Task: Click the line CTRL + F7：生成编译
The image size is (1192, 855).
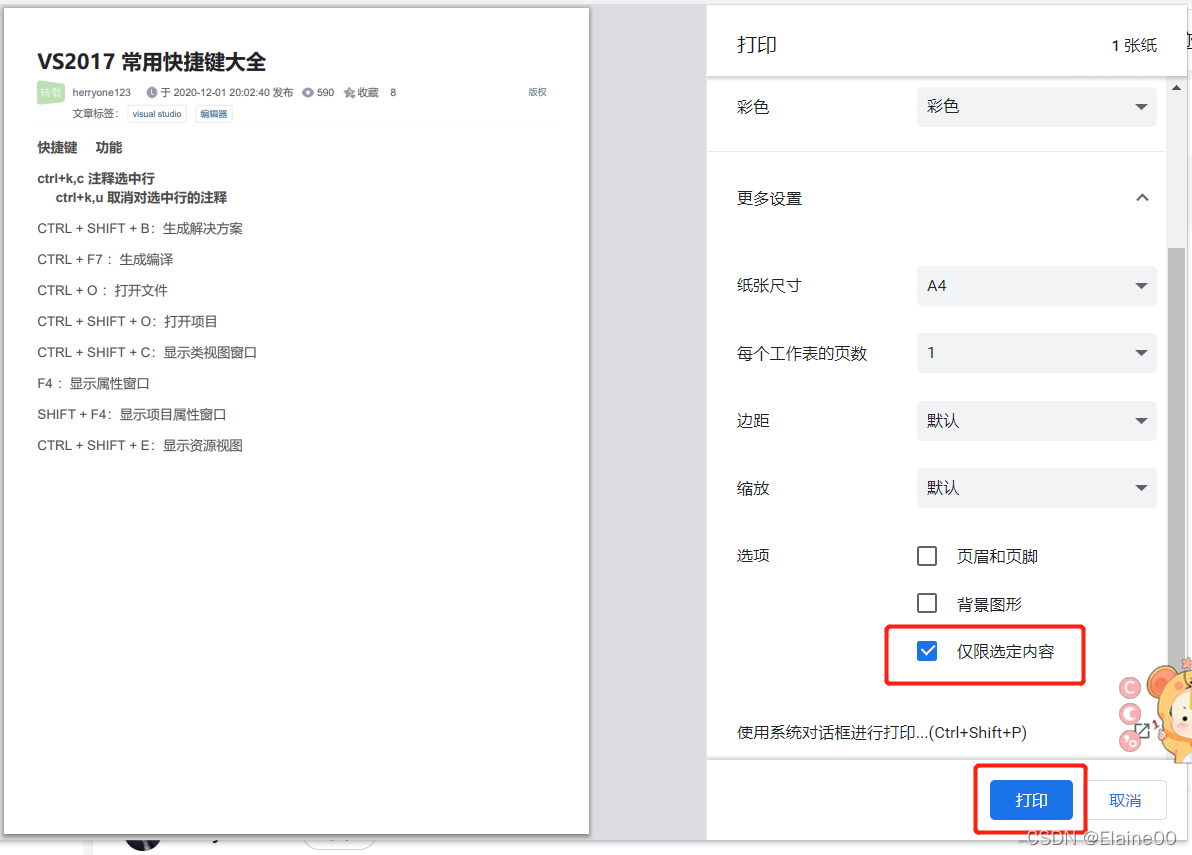Action: pos(105,260)
